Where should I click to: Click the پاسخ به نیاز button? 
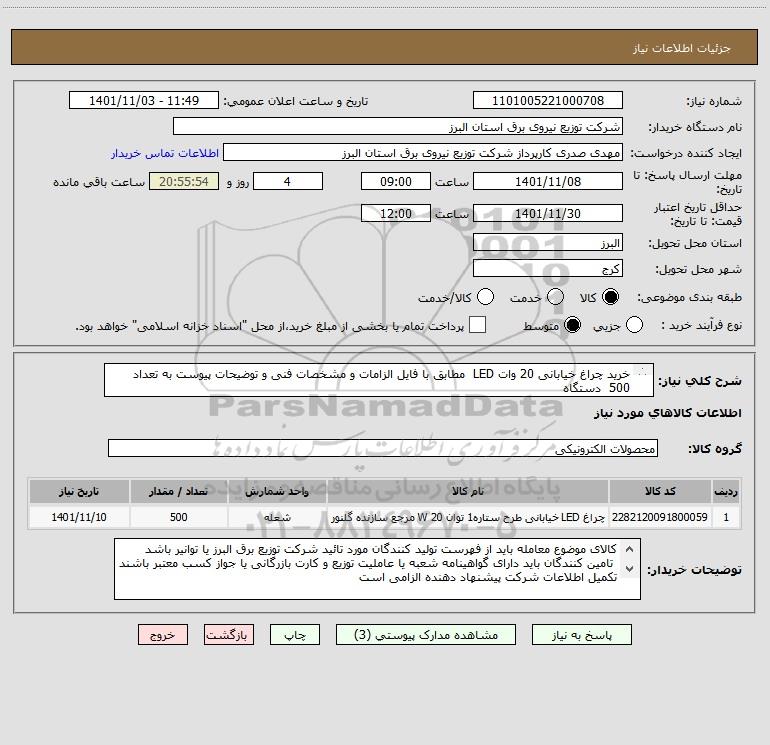[582, 635]
